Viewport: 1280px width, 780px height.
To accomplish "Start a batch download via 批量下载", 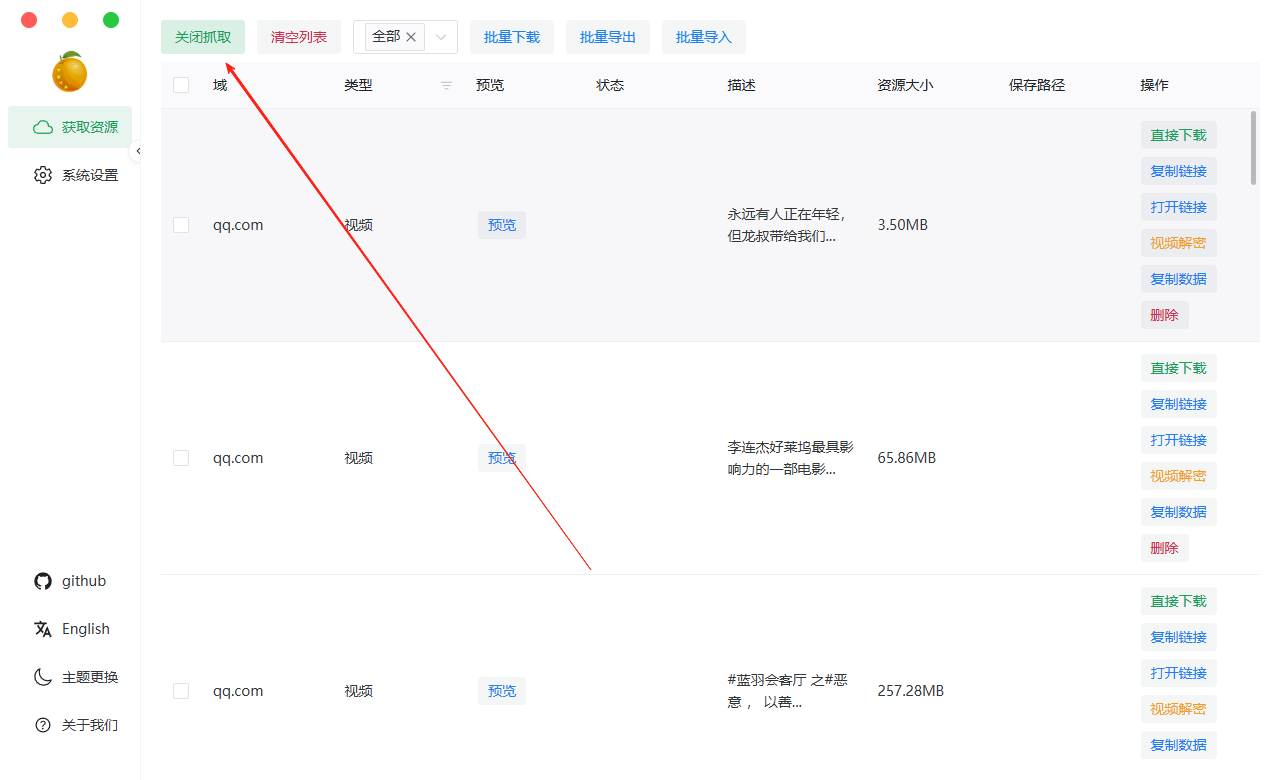I will [511, 36].
